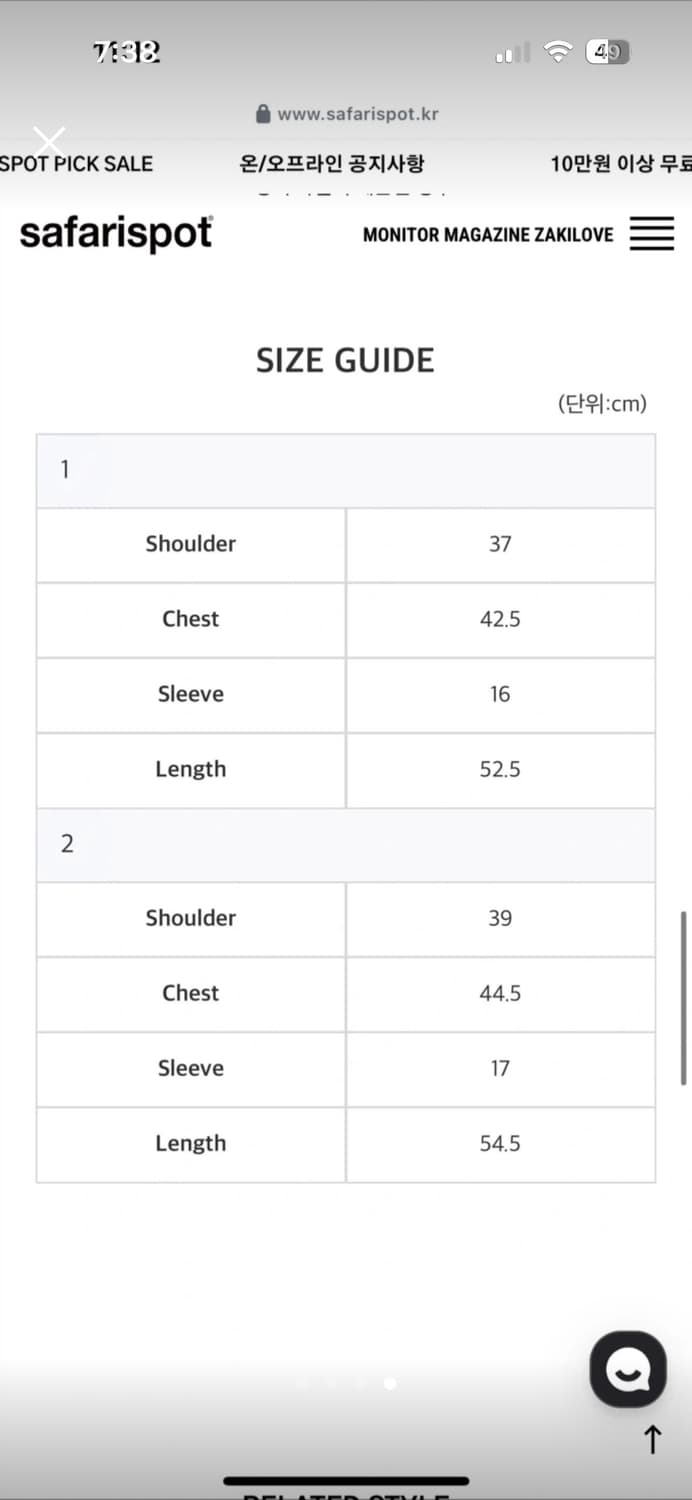Screen dimensions: 692x1500
Task: Tap the battery indicator icon
Action: (607, 52)
